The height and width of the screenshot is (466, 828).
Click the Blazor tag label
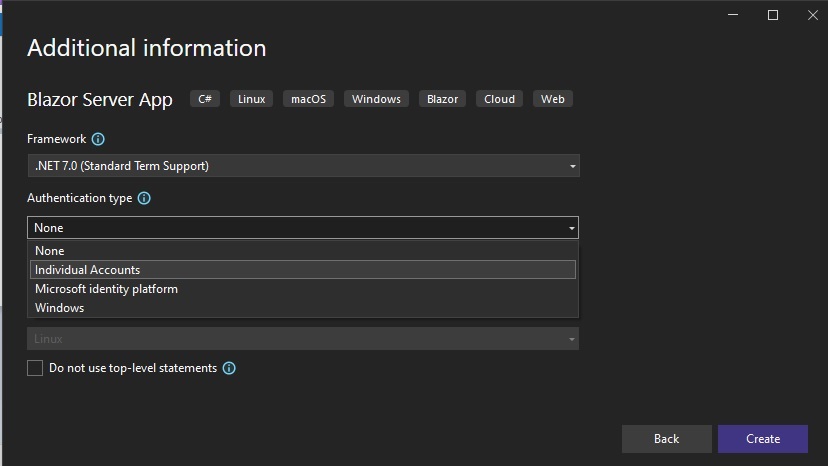pos(443,99)
